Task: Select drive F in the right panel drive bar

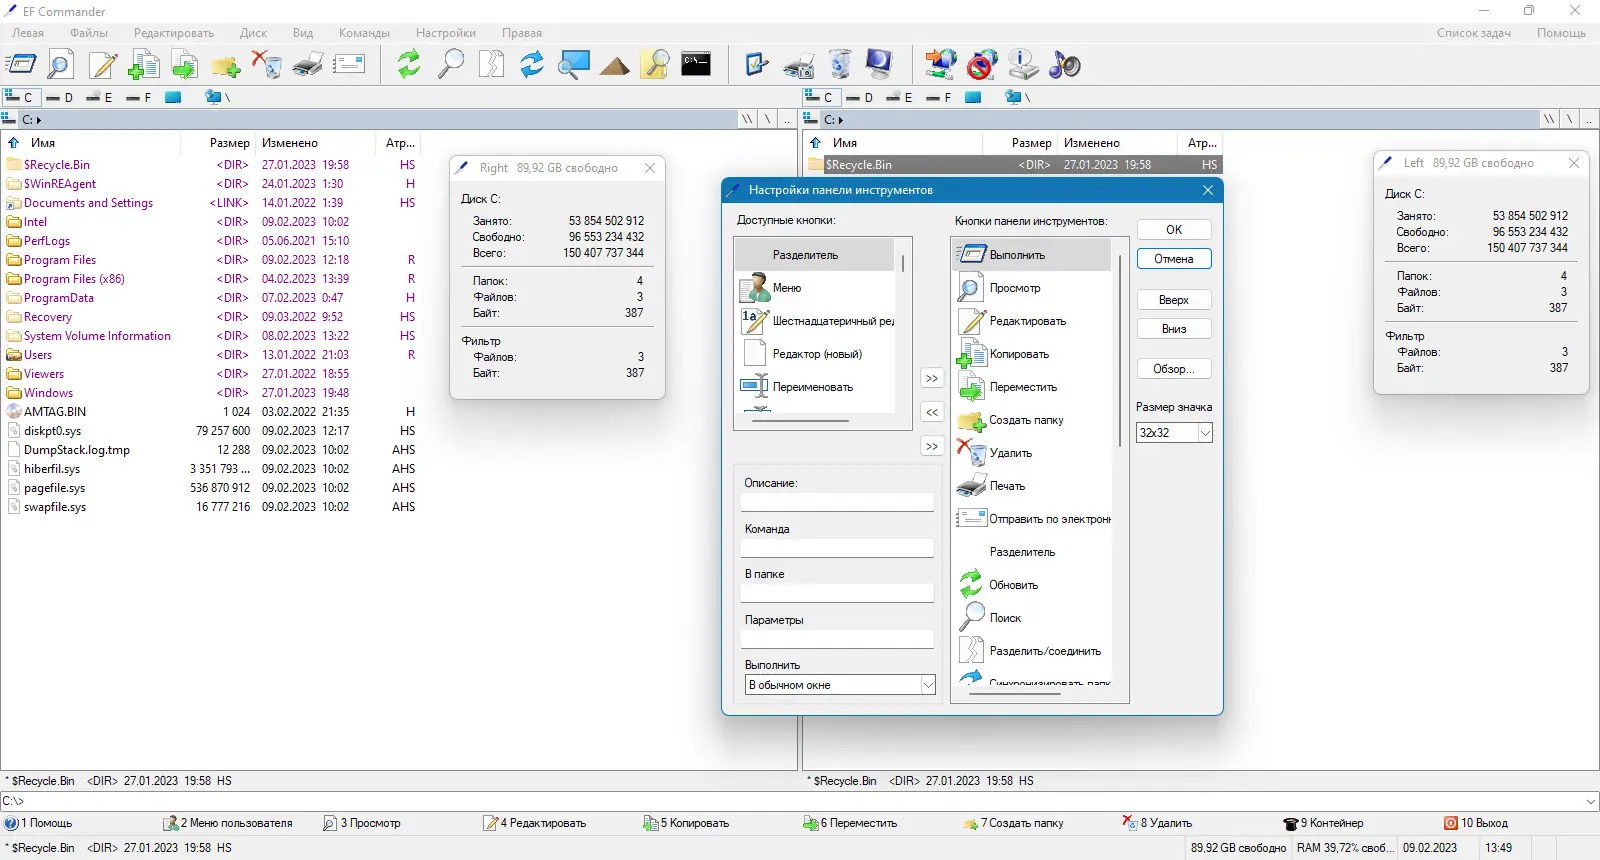Action: [938, 97]
